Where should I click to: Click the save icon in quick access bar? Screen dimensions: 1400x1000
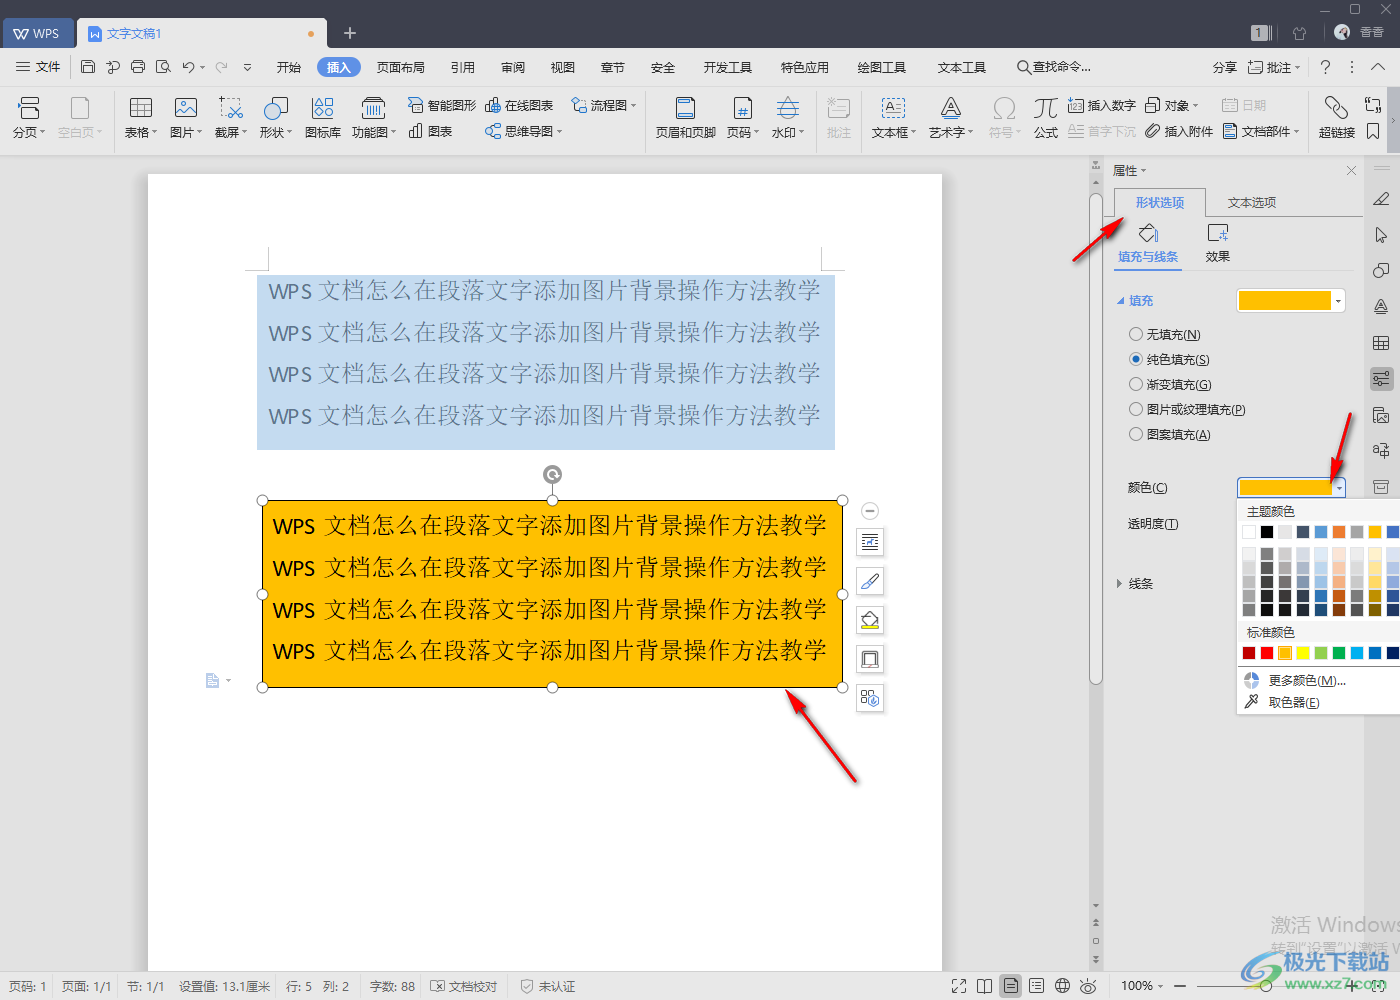[88, 67]
